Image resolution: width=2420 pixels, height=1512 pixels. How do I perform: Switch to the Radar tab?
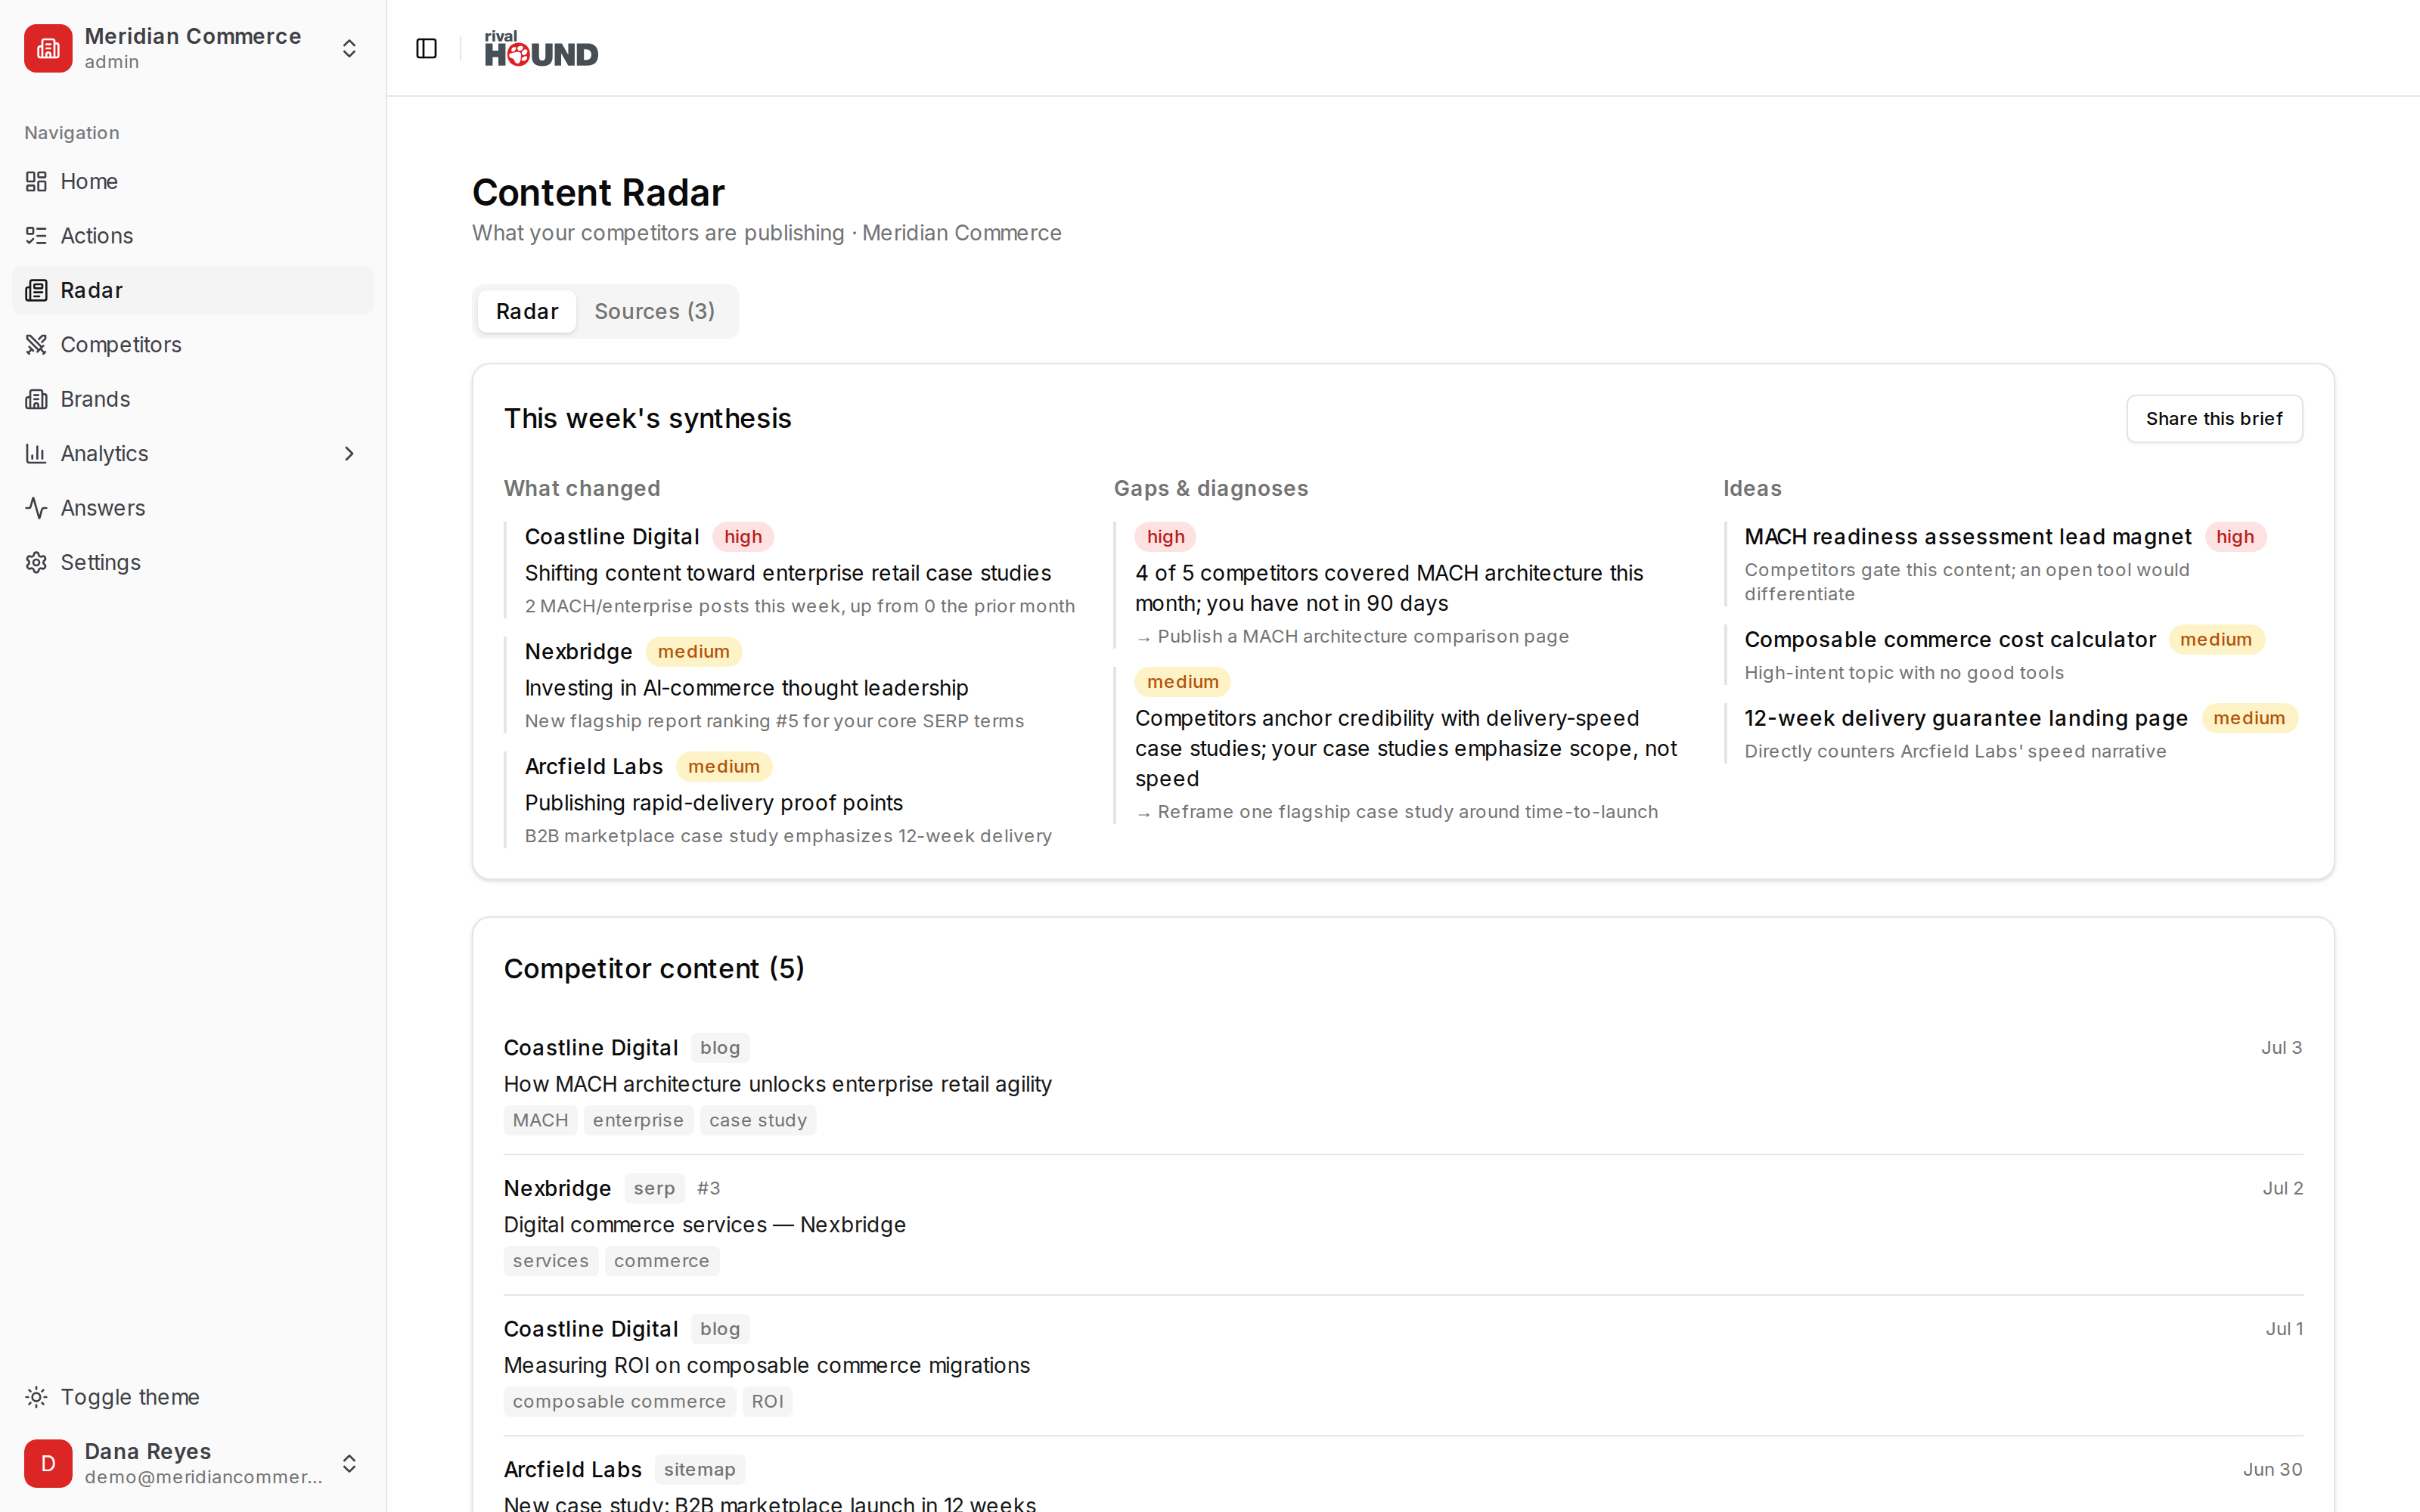coord(527,311)
